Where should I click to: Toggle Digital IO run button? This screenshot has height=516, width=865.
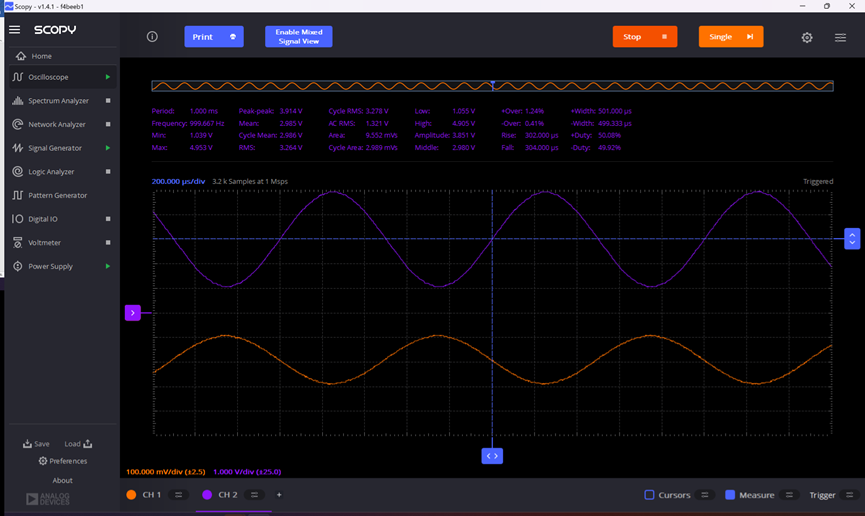pos(108,219)
